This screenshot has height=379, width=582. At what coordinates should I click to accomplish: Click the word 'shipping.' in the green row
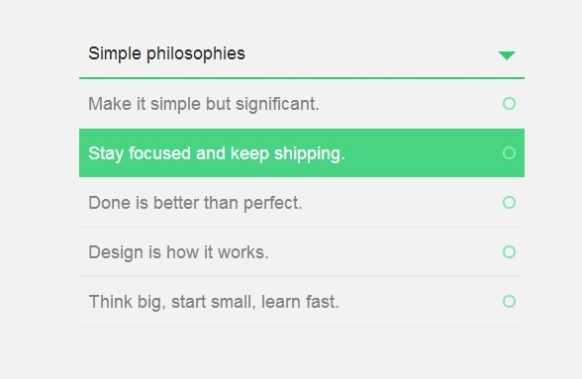pos(310,154)
